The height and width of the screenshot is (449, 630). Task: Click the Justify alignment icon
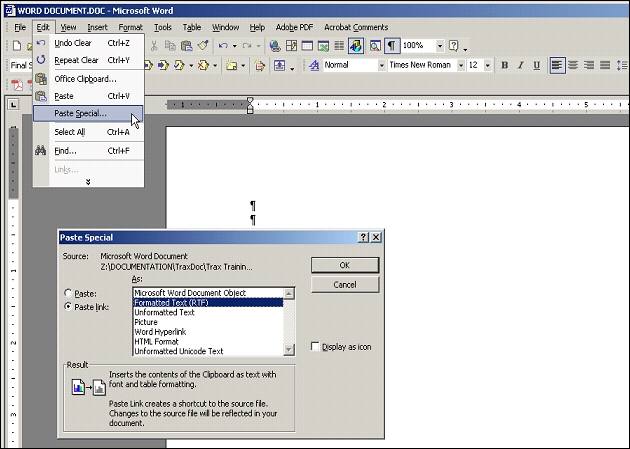[x=605, y=65]
